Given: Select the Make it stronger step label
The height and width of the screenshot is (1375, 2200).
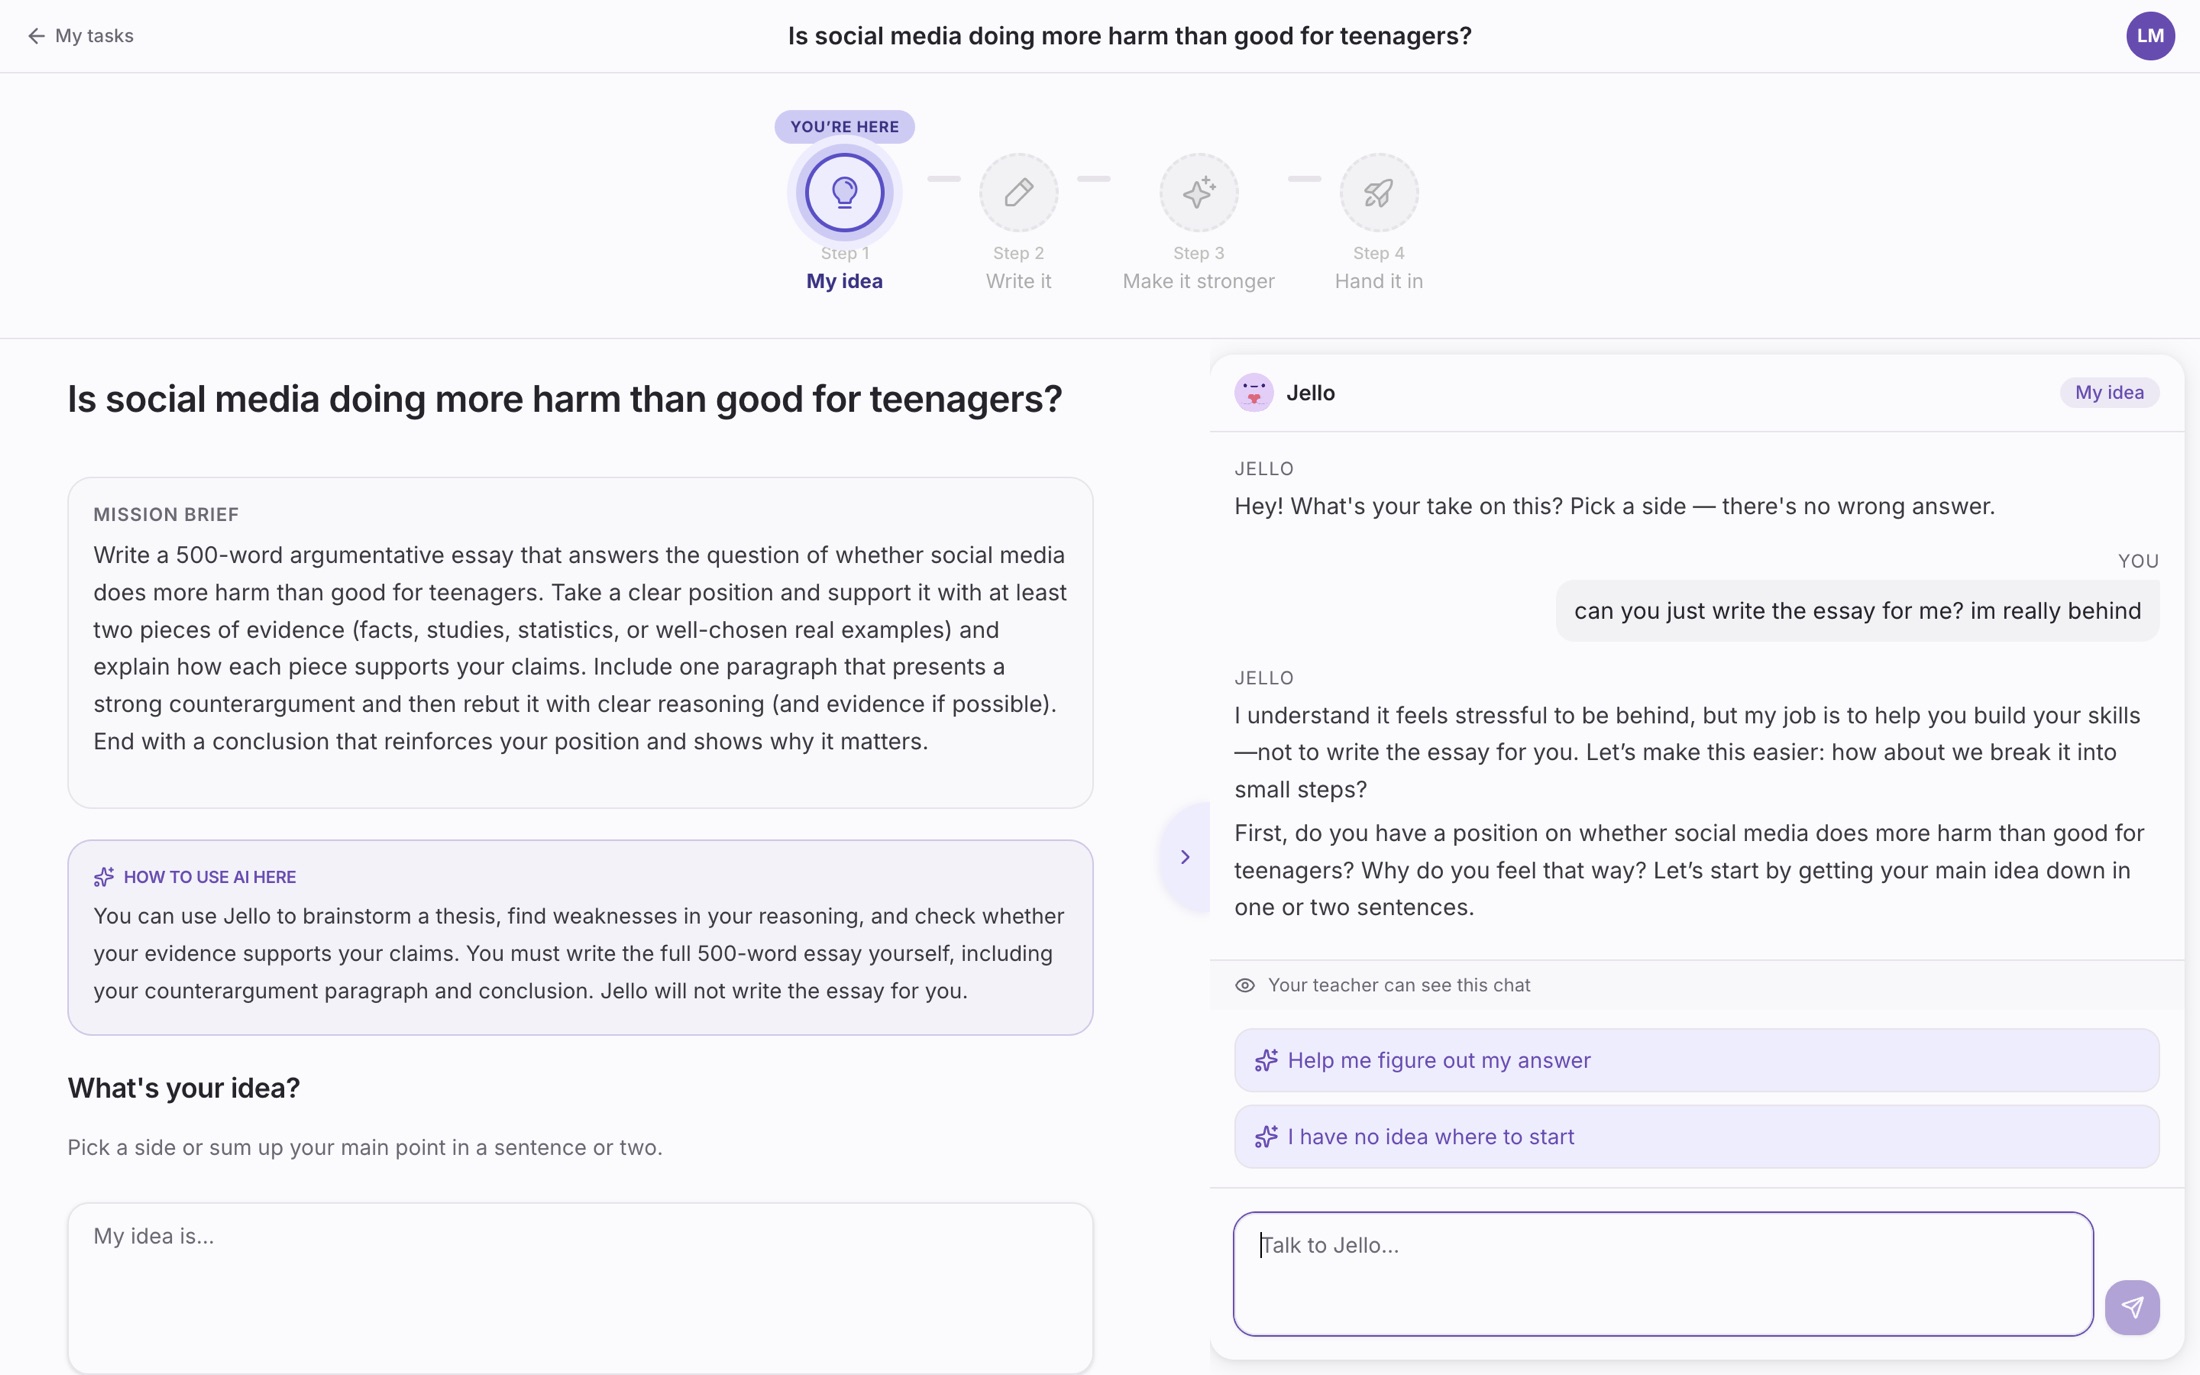Looking at the screenshot, I should (x=1198, y=281).
